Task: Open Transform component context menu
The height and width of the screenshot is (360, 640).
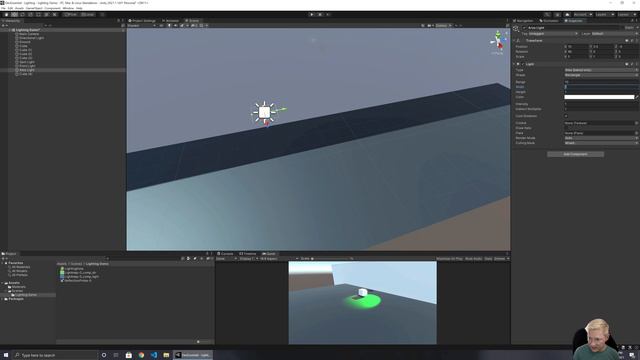Action: coord(637,40)
